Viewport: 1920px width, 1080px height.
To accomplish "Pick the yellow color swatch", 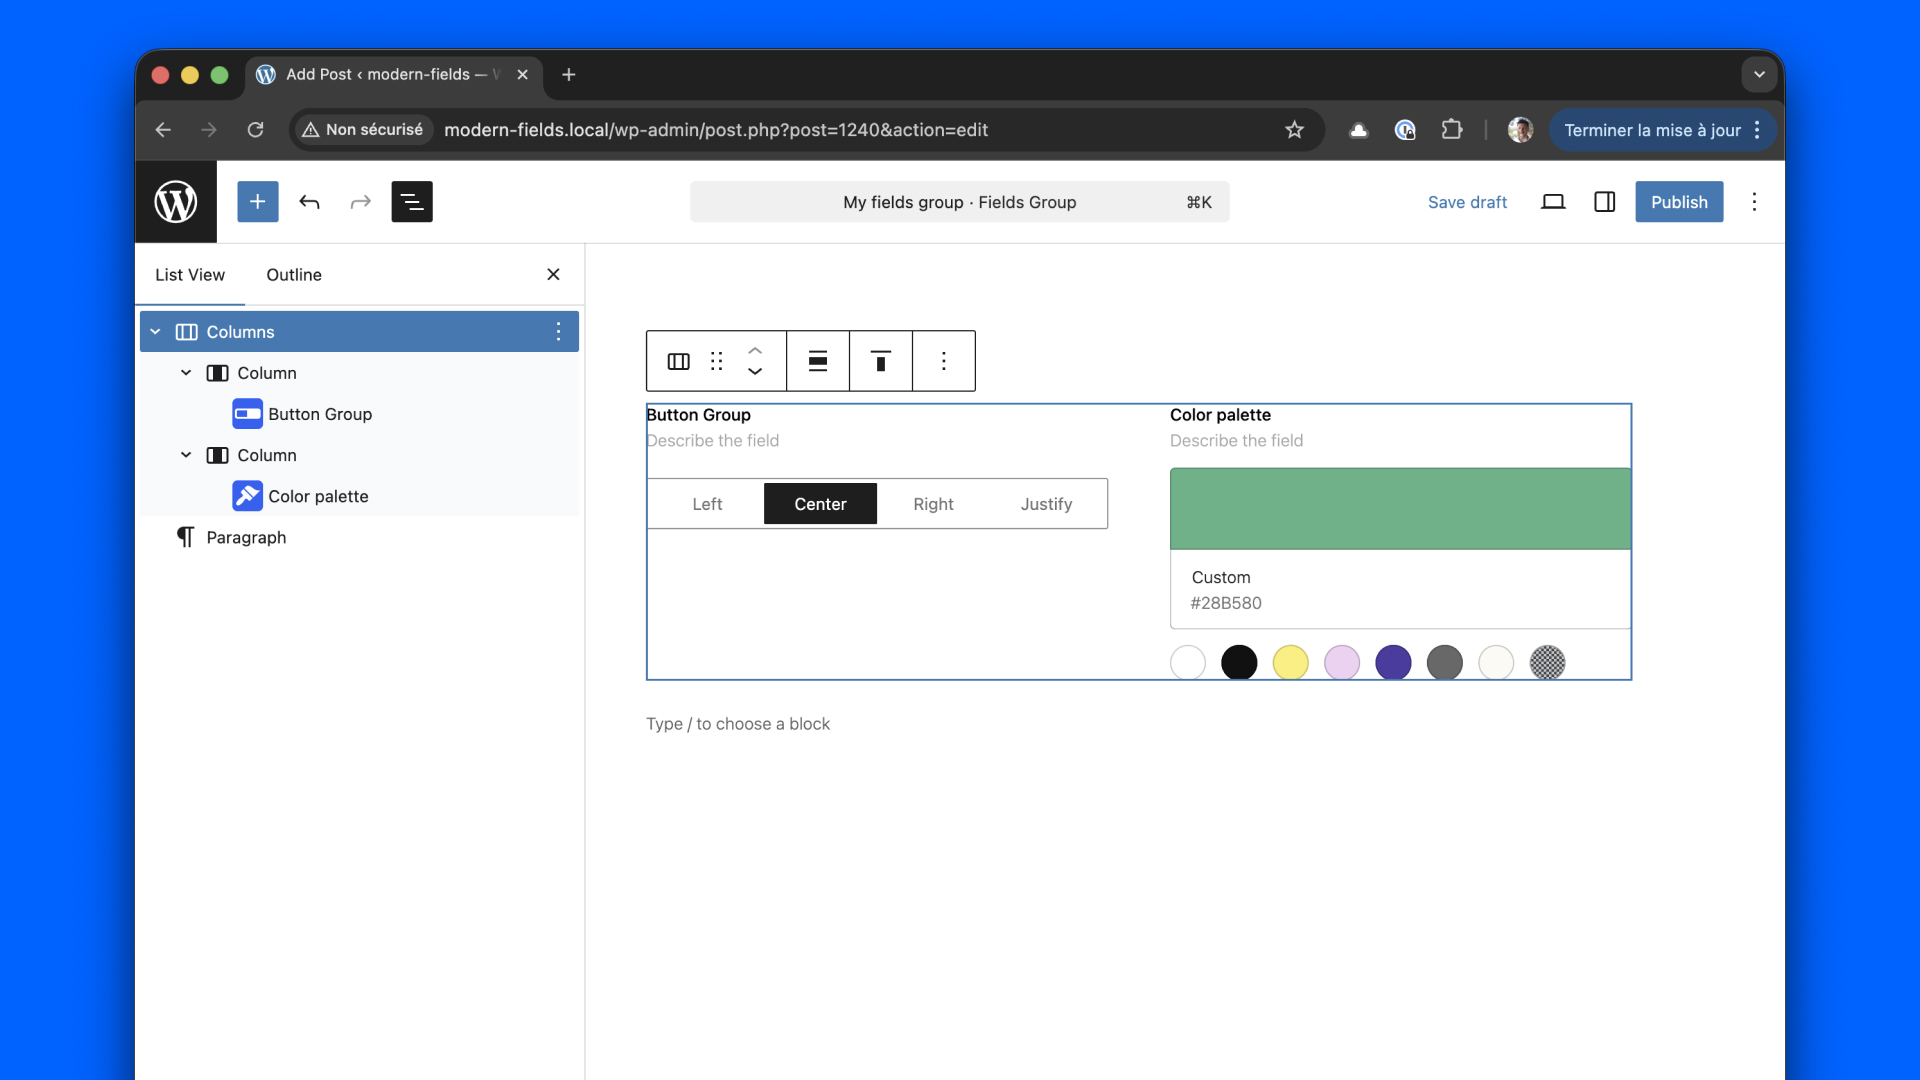I will (1290, 662).
